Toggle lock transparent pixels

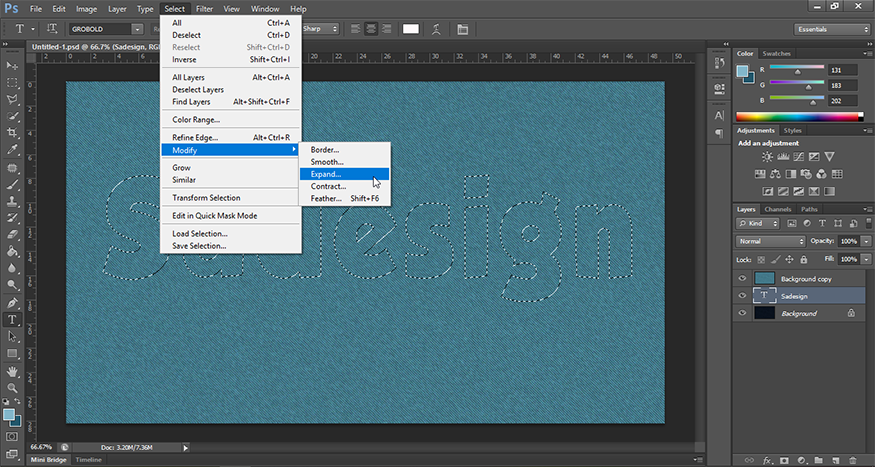pyautogui.click(x=761, y=259)
